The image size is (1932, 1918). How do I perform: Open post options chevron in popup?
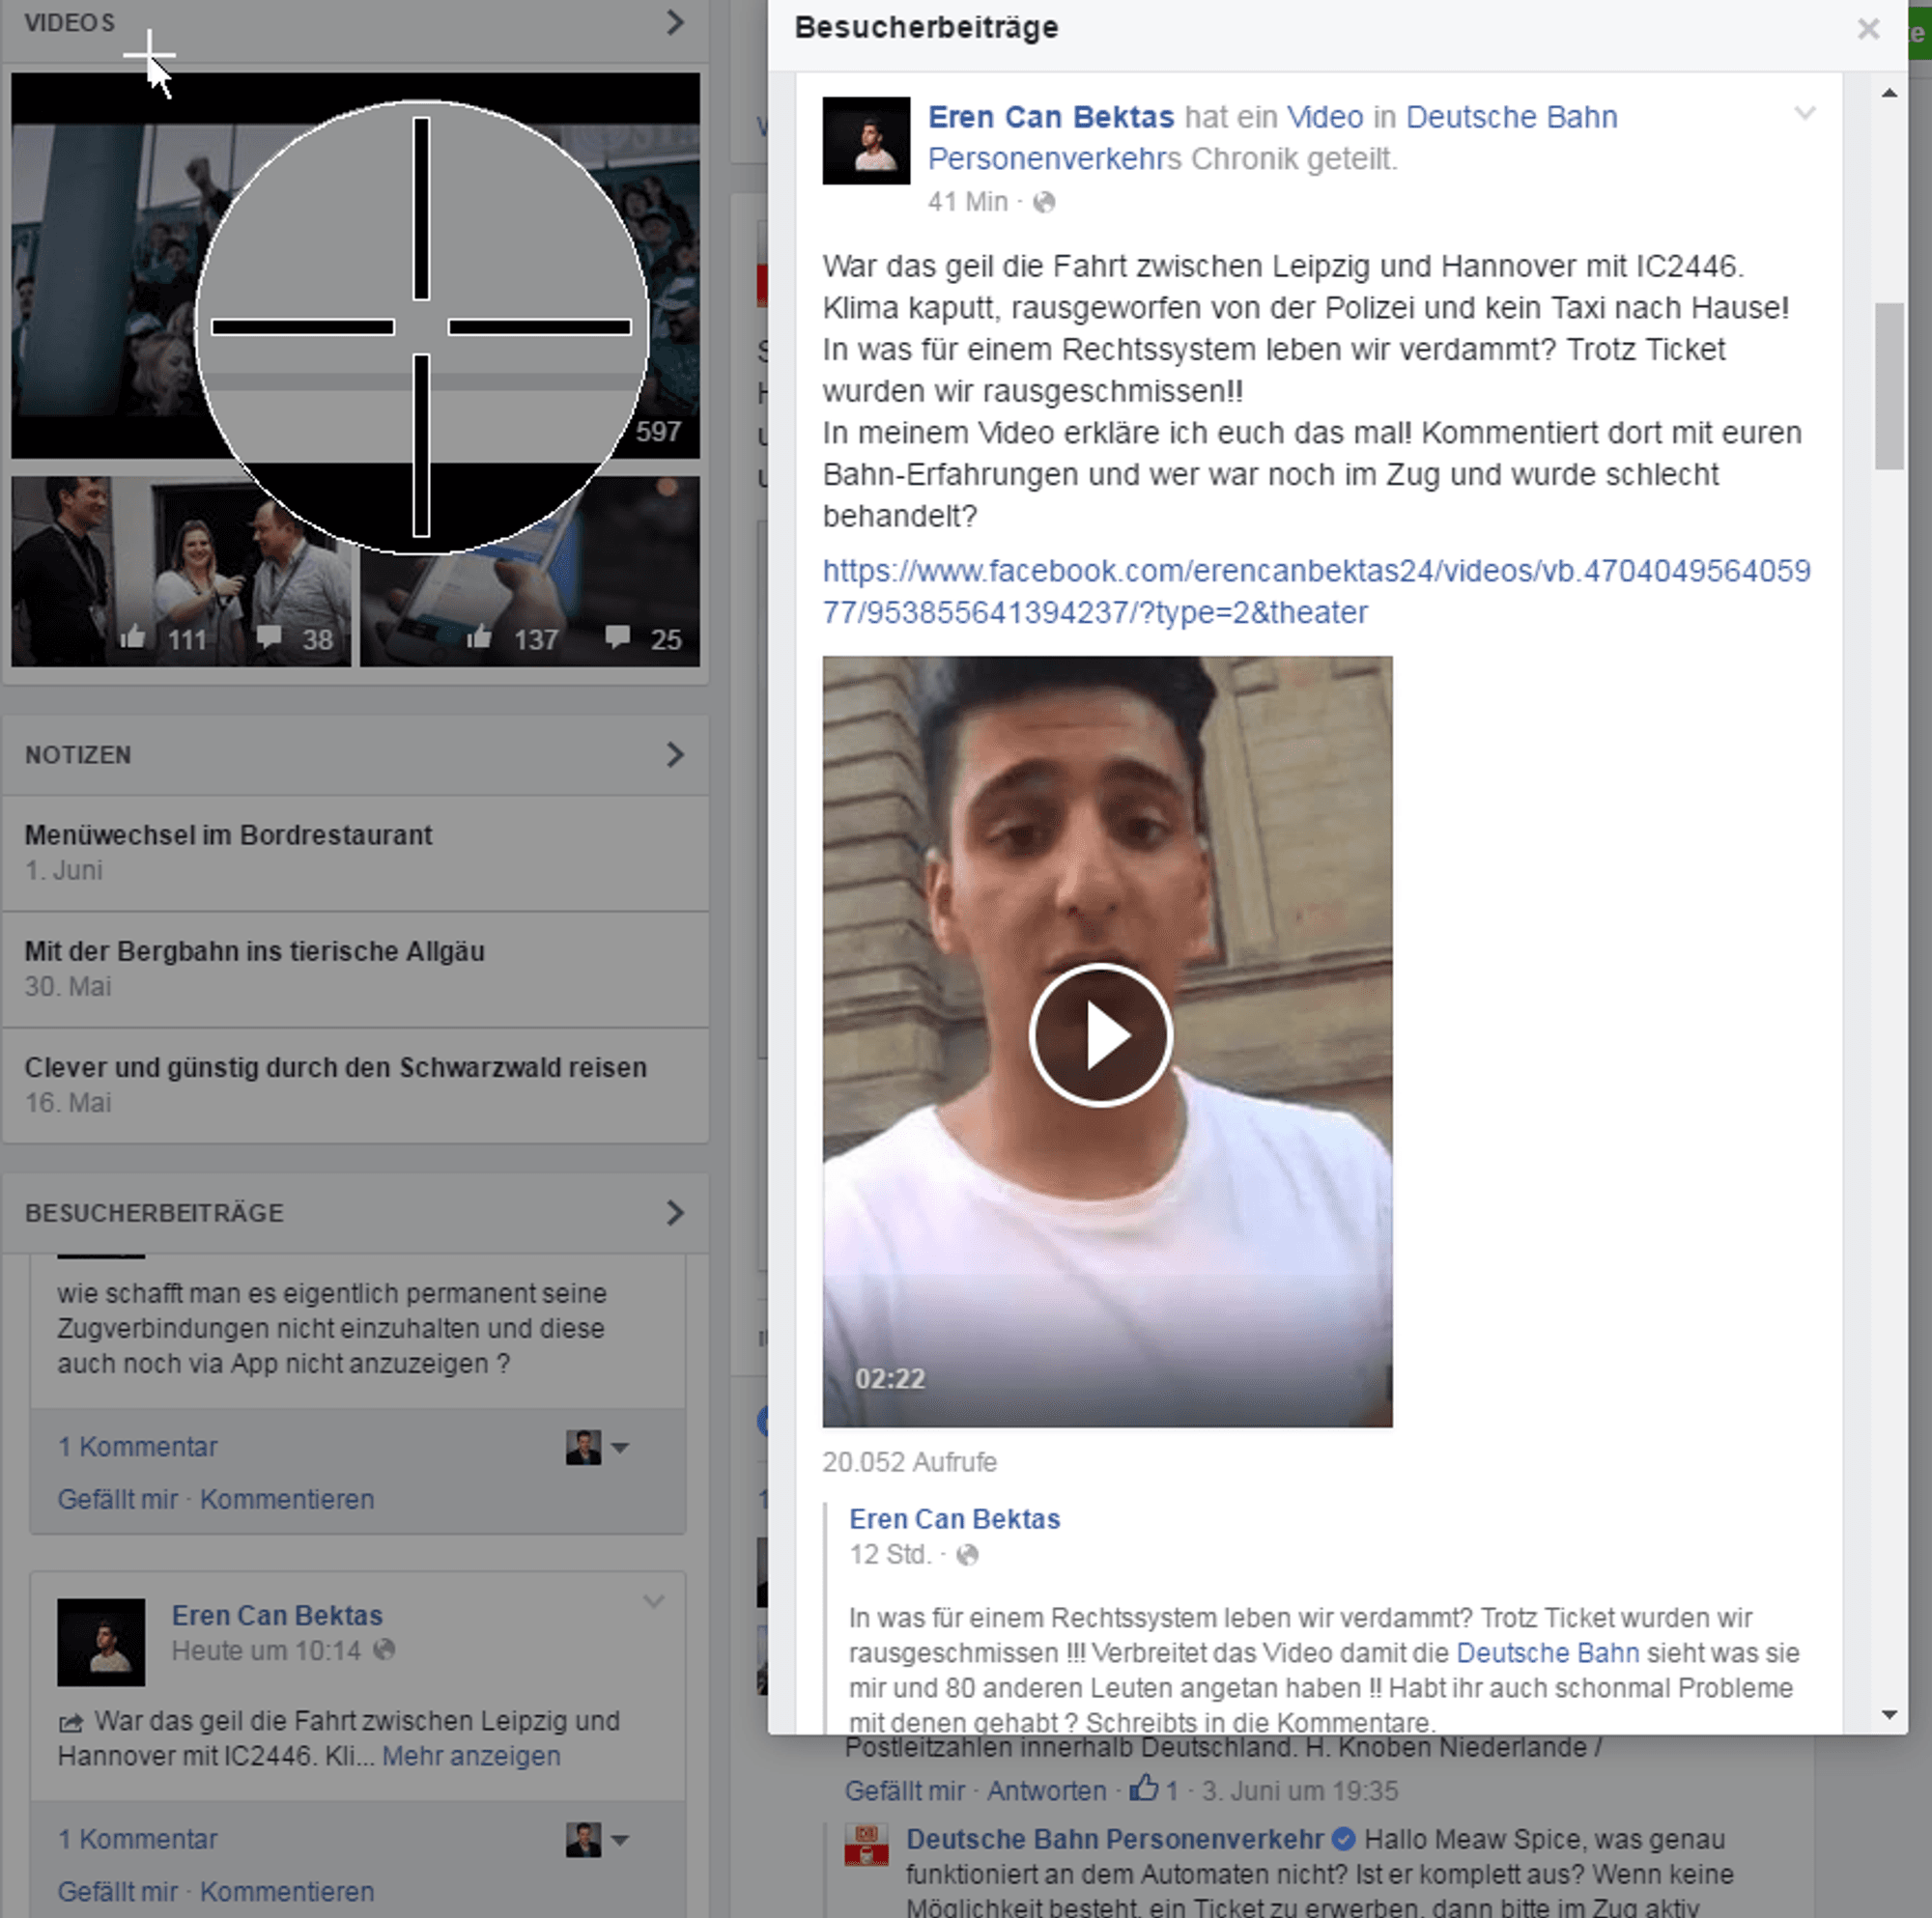(1804, 113)
